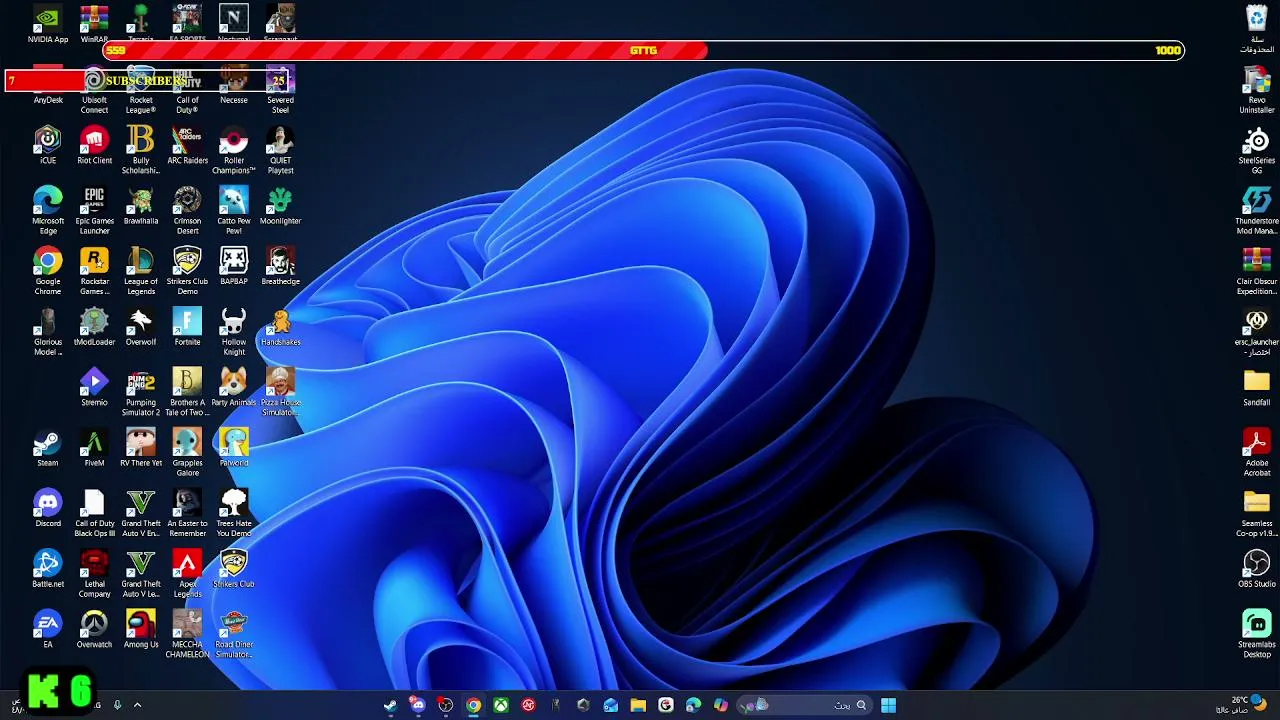Select the Road Diner Simulator desktop icon
This screenshot has height=720, width=1280.
click(234, 635)
